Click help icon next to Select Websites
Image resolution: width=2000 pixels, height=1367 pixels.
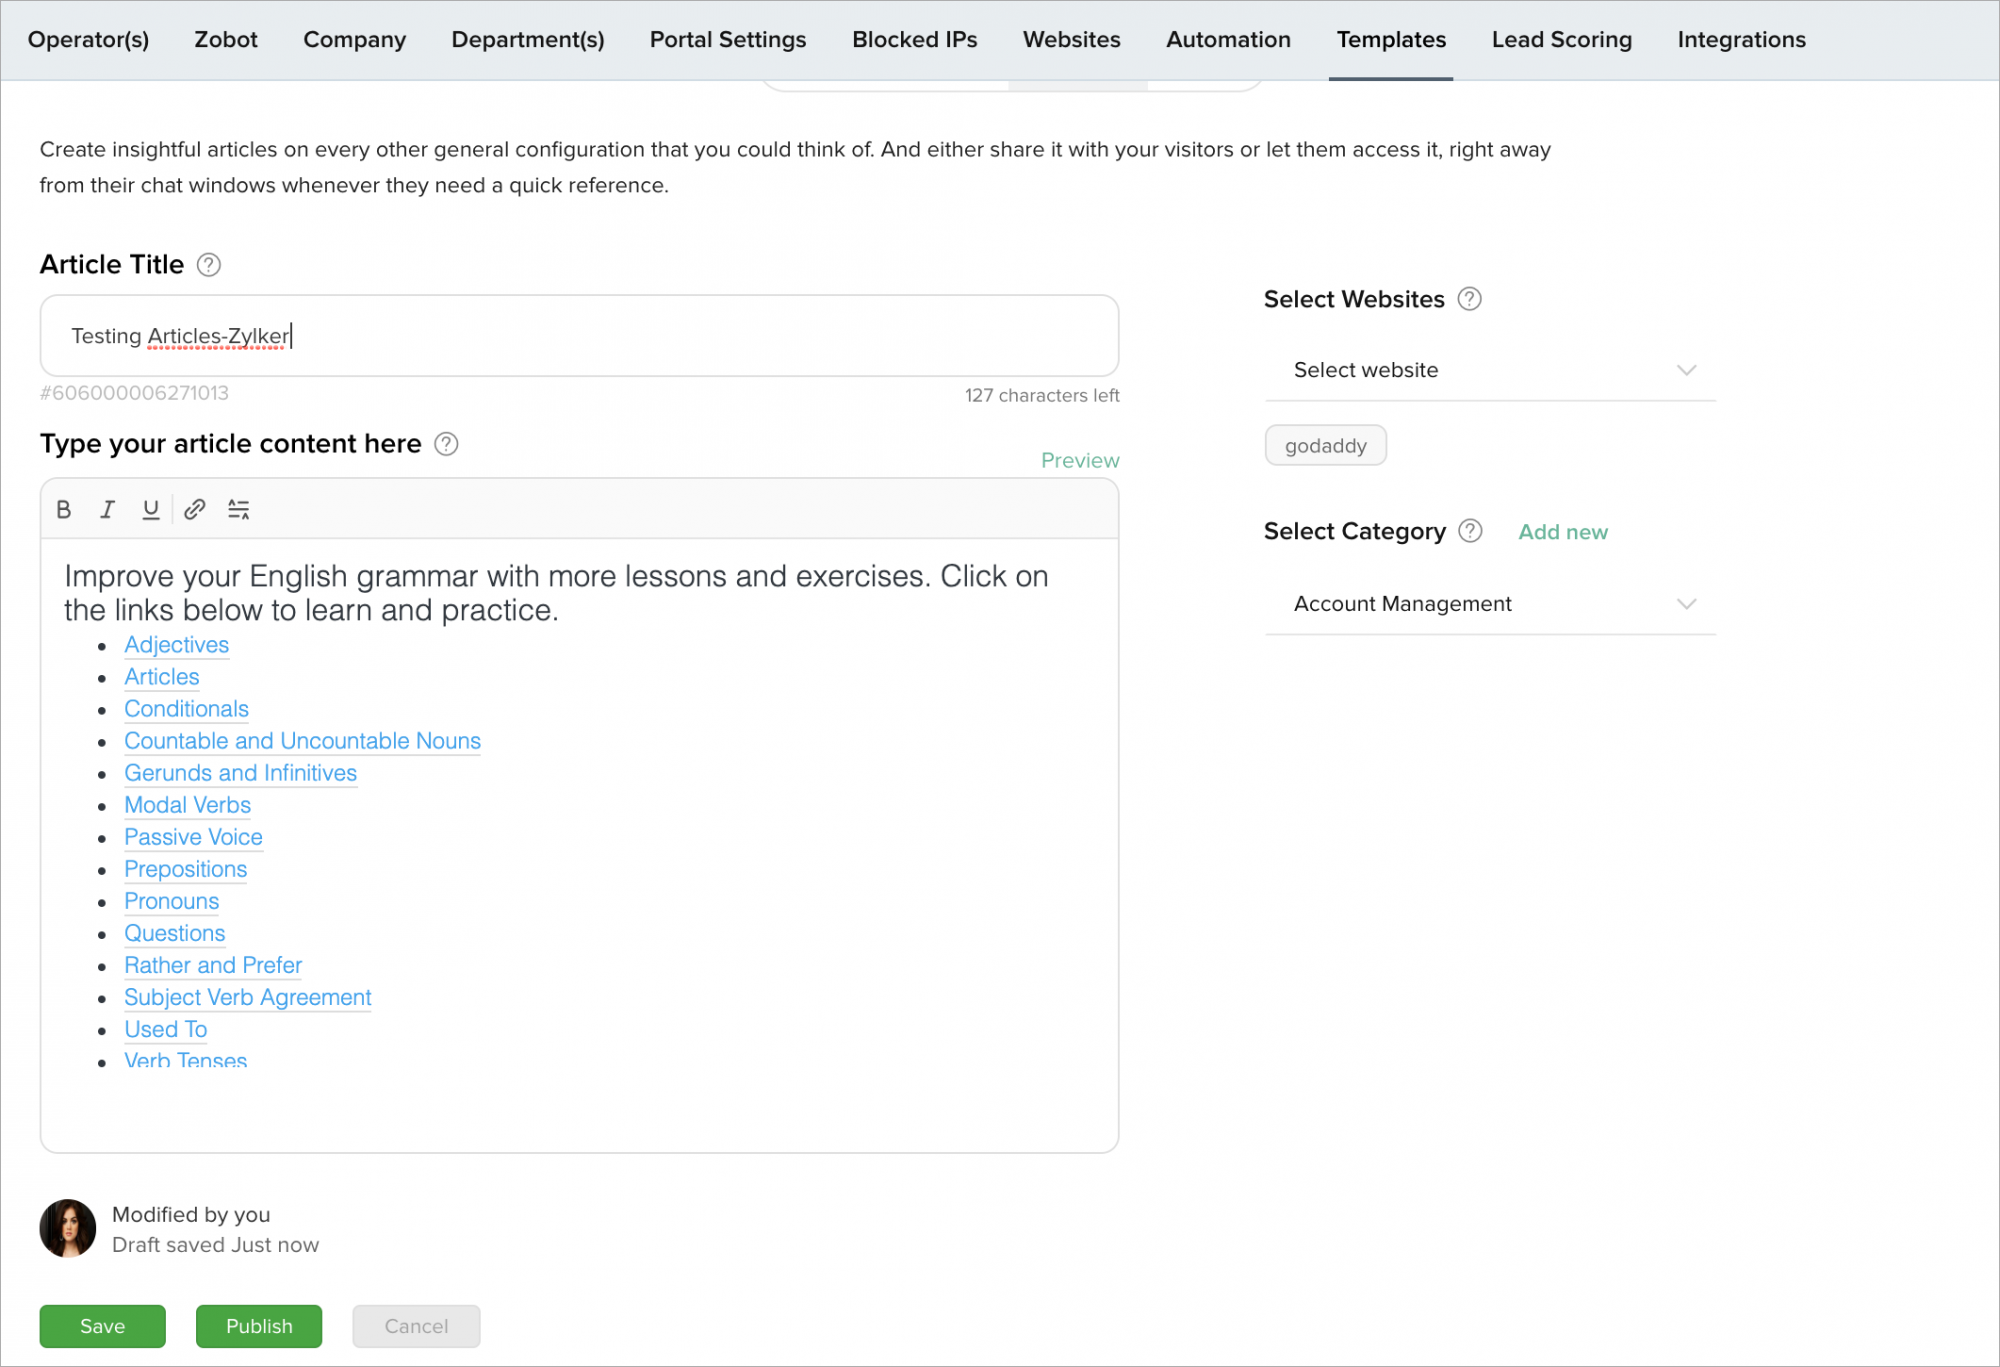[1469, 299]
